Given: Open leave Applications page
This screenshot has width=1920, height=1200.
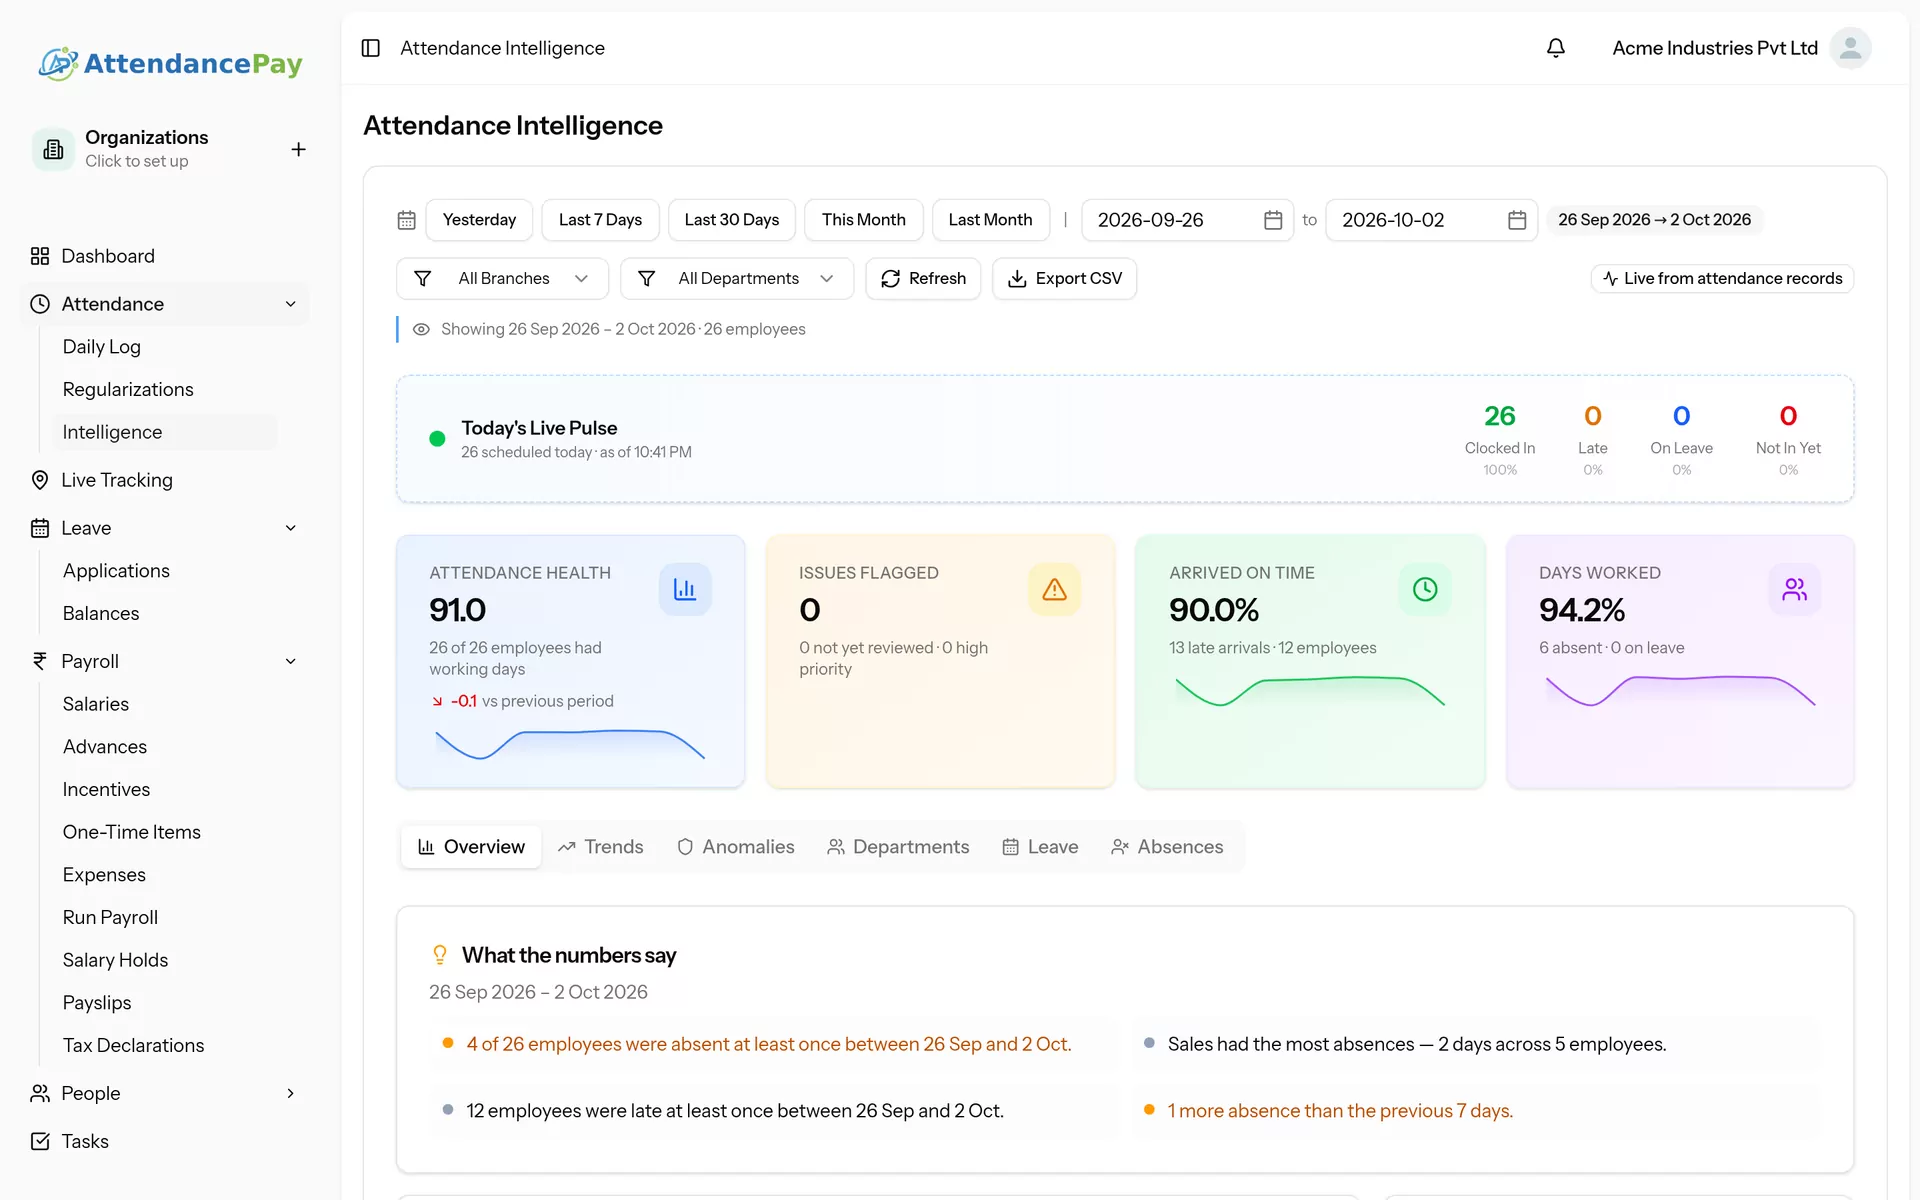Looking at the screenshot, I should pyautogui.click(x=165, y=571).
